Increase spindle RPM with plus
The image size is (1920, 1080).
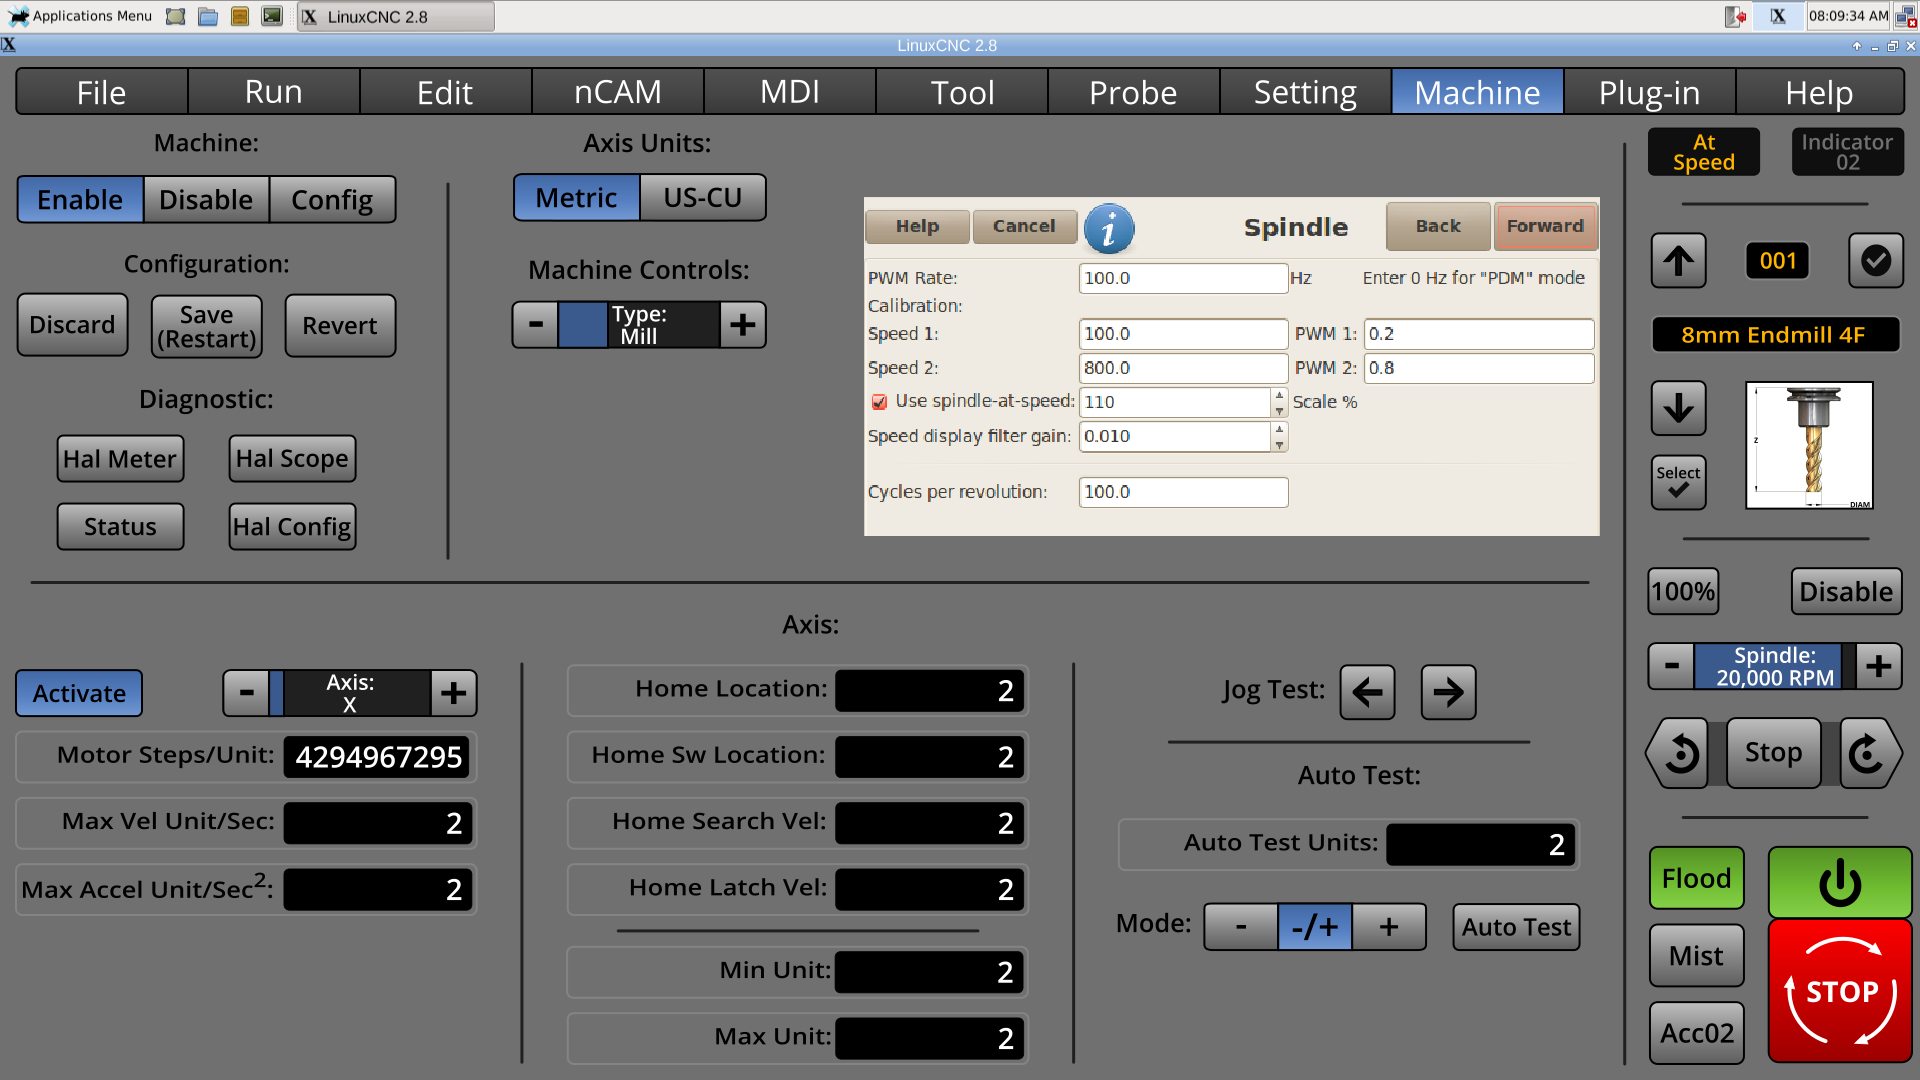click(1878, 666)
